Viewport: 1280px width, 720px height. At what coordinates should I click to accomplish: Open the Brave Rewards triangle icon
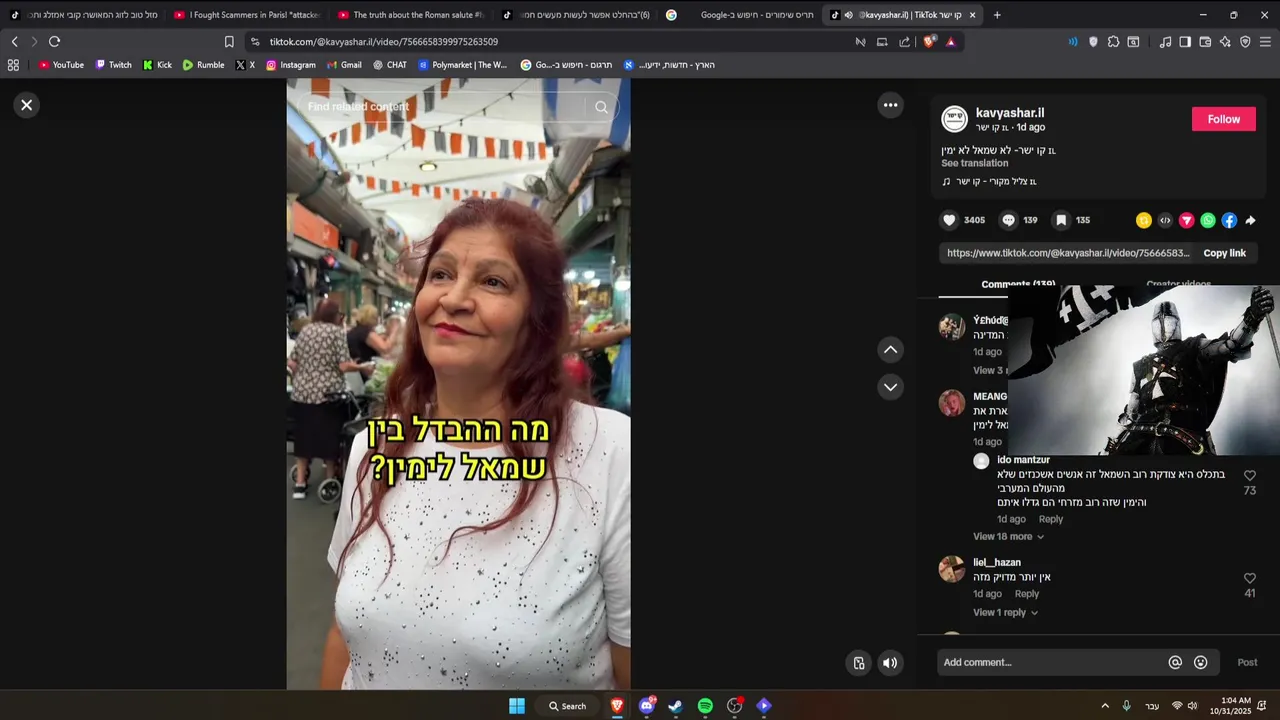(950, 42)
